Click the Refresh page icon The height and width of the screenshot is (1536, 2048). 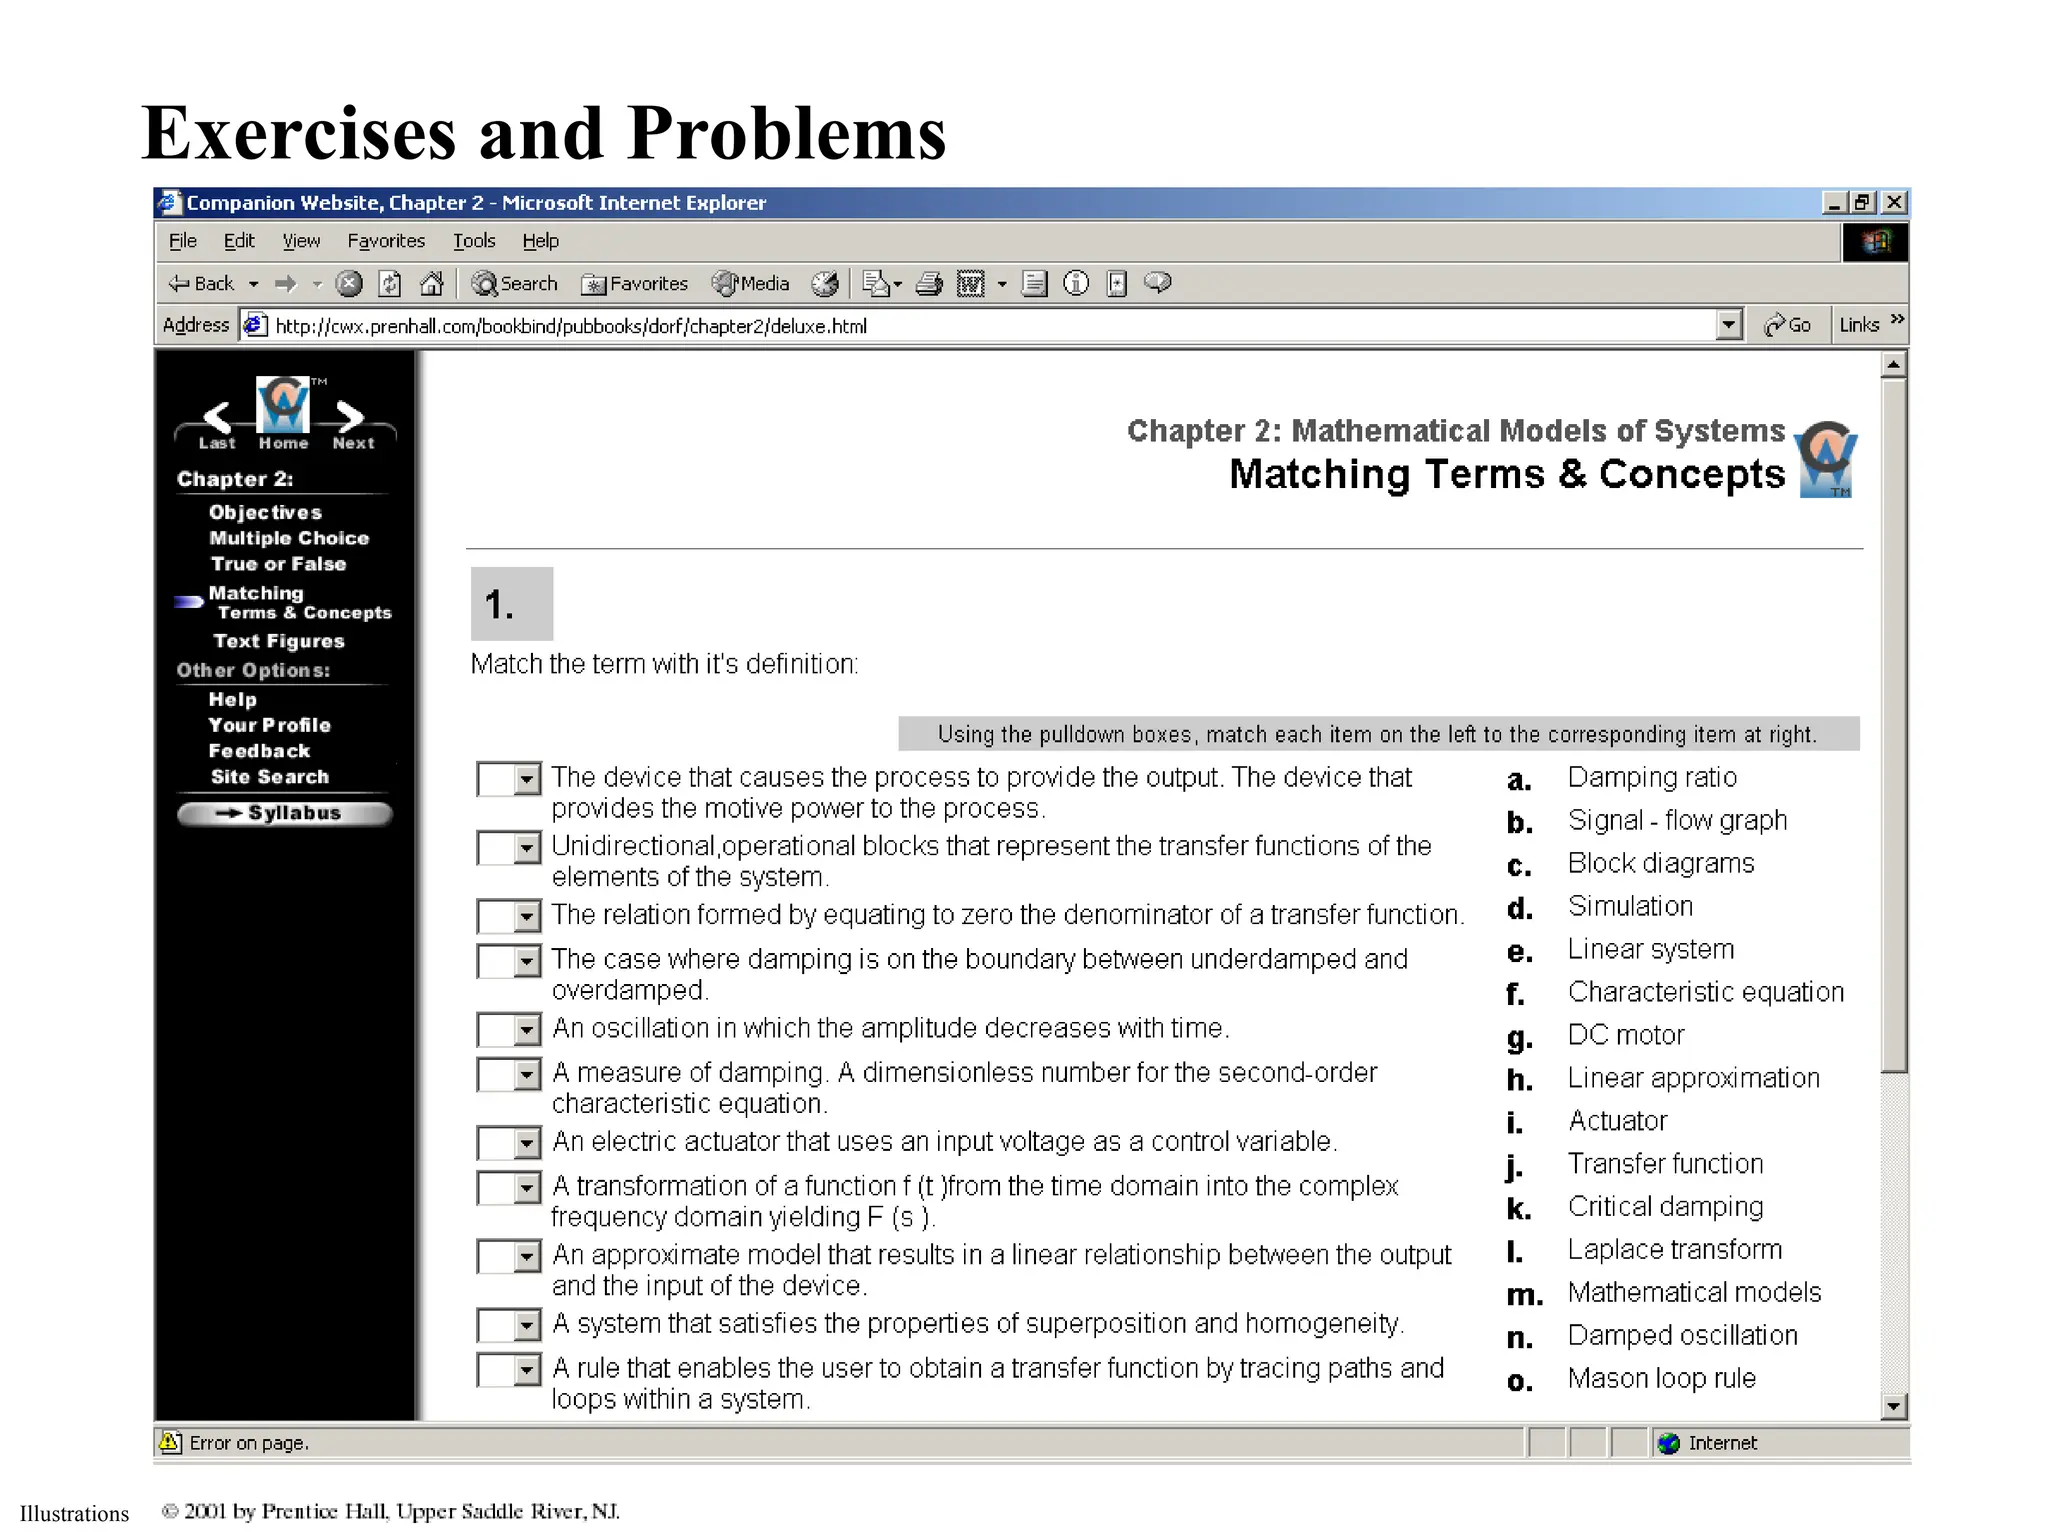390,284
